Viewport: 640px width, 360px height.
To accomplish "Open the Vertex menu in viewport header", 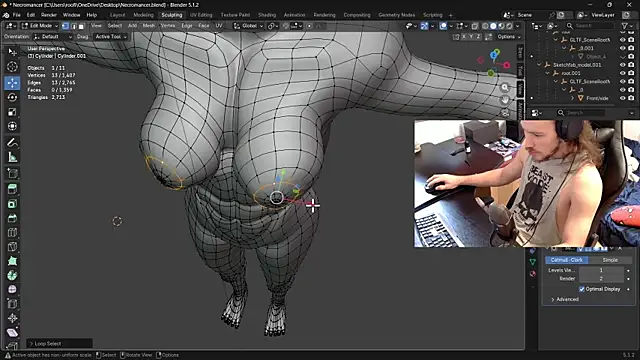I will click(x=167, y=26).
